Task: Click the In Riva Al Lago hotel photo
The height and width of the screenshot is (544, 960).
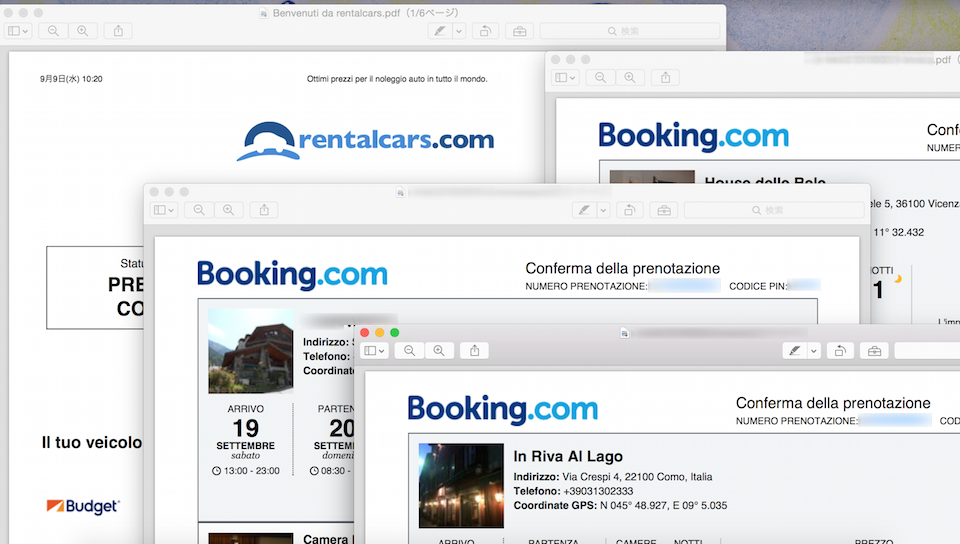Action: (x=461, y=485)
